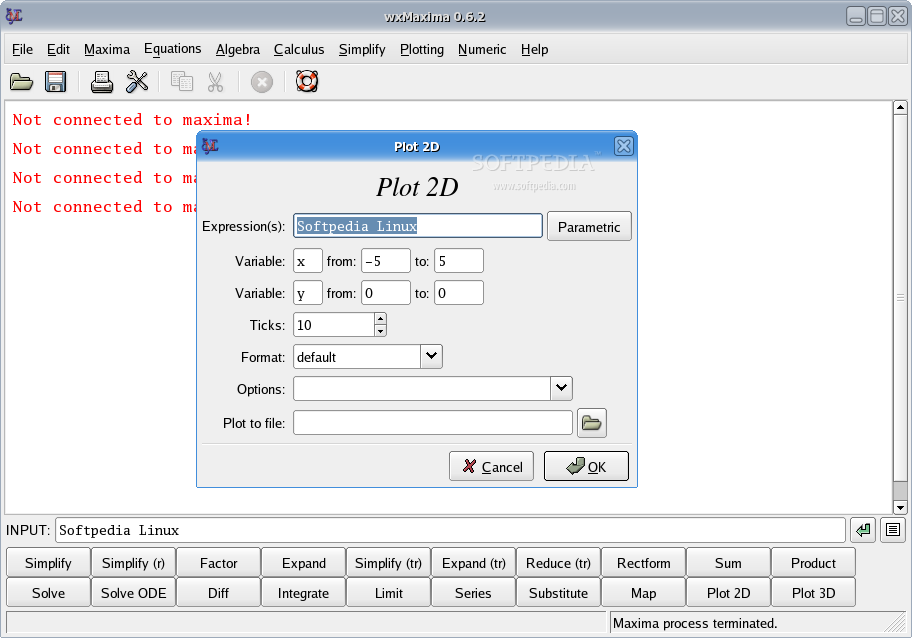Screen dimensions: 912x638
Task: Open the Algebra menu
Action: coord(238,49)
